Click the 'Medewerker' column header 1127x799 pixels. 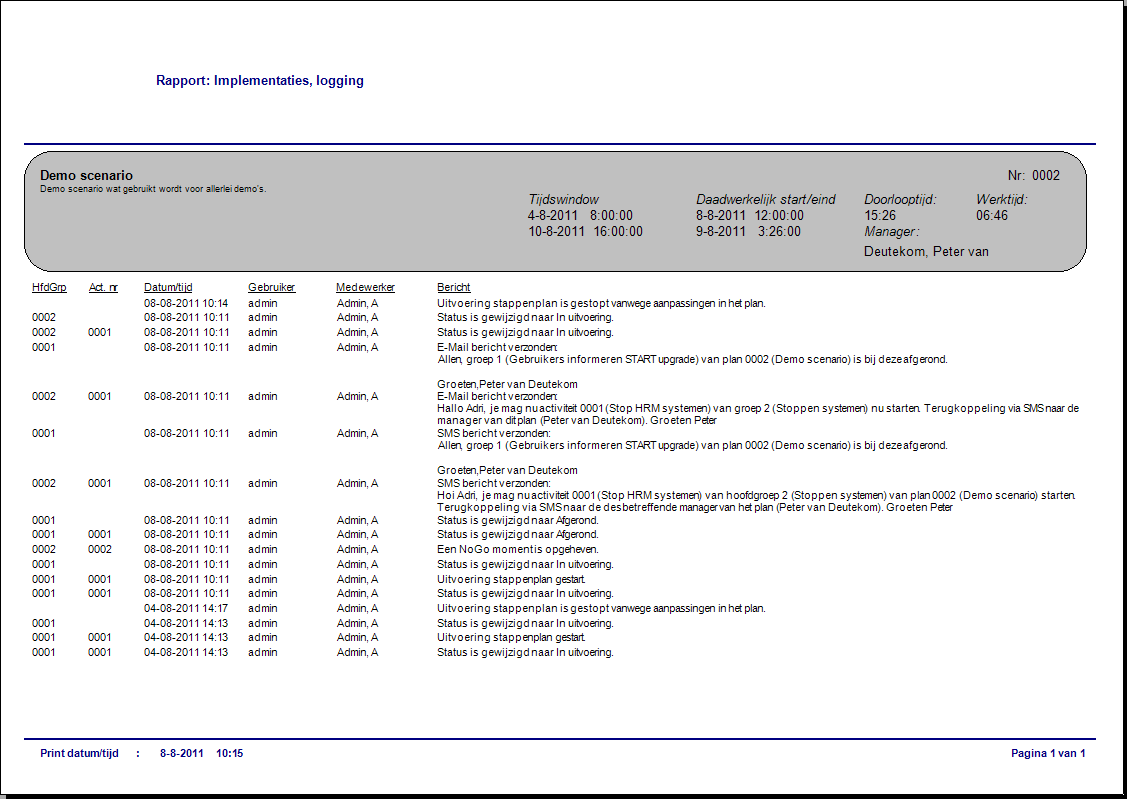[x=365, y=288]
